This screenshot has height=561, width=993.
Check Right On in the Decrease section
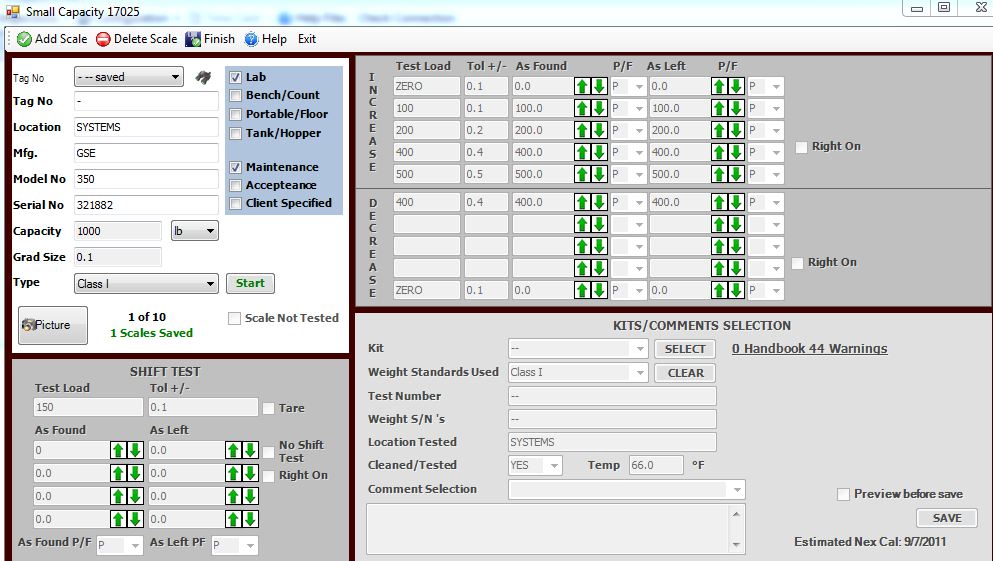(798, 263)
